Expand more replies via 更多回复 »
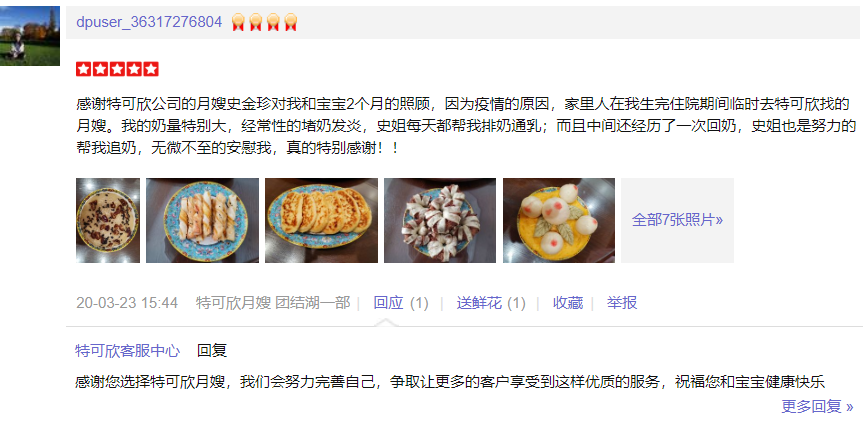Image resolution: width=868 pixels, height=426 pixels. tap(817, 407)
